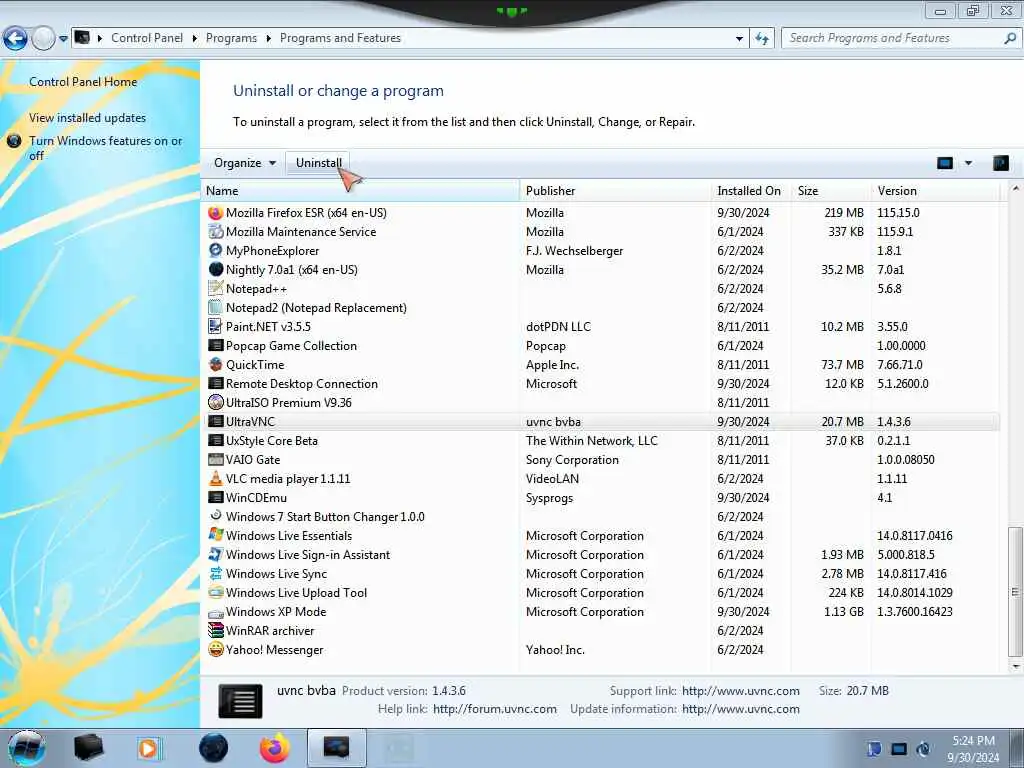The height and width of the screenshot is (768, 1024).
Task: Click the http://forum.uvnc.com help link
Action: click(494, 709)
